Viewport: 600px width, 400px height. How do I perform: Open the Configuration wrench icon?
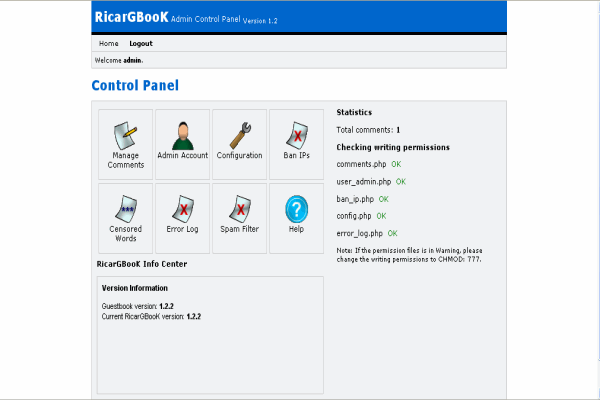[239, 133]
